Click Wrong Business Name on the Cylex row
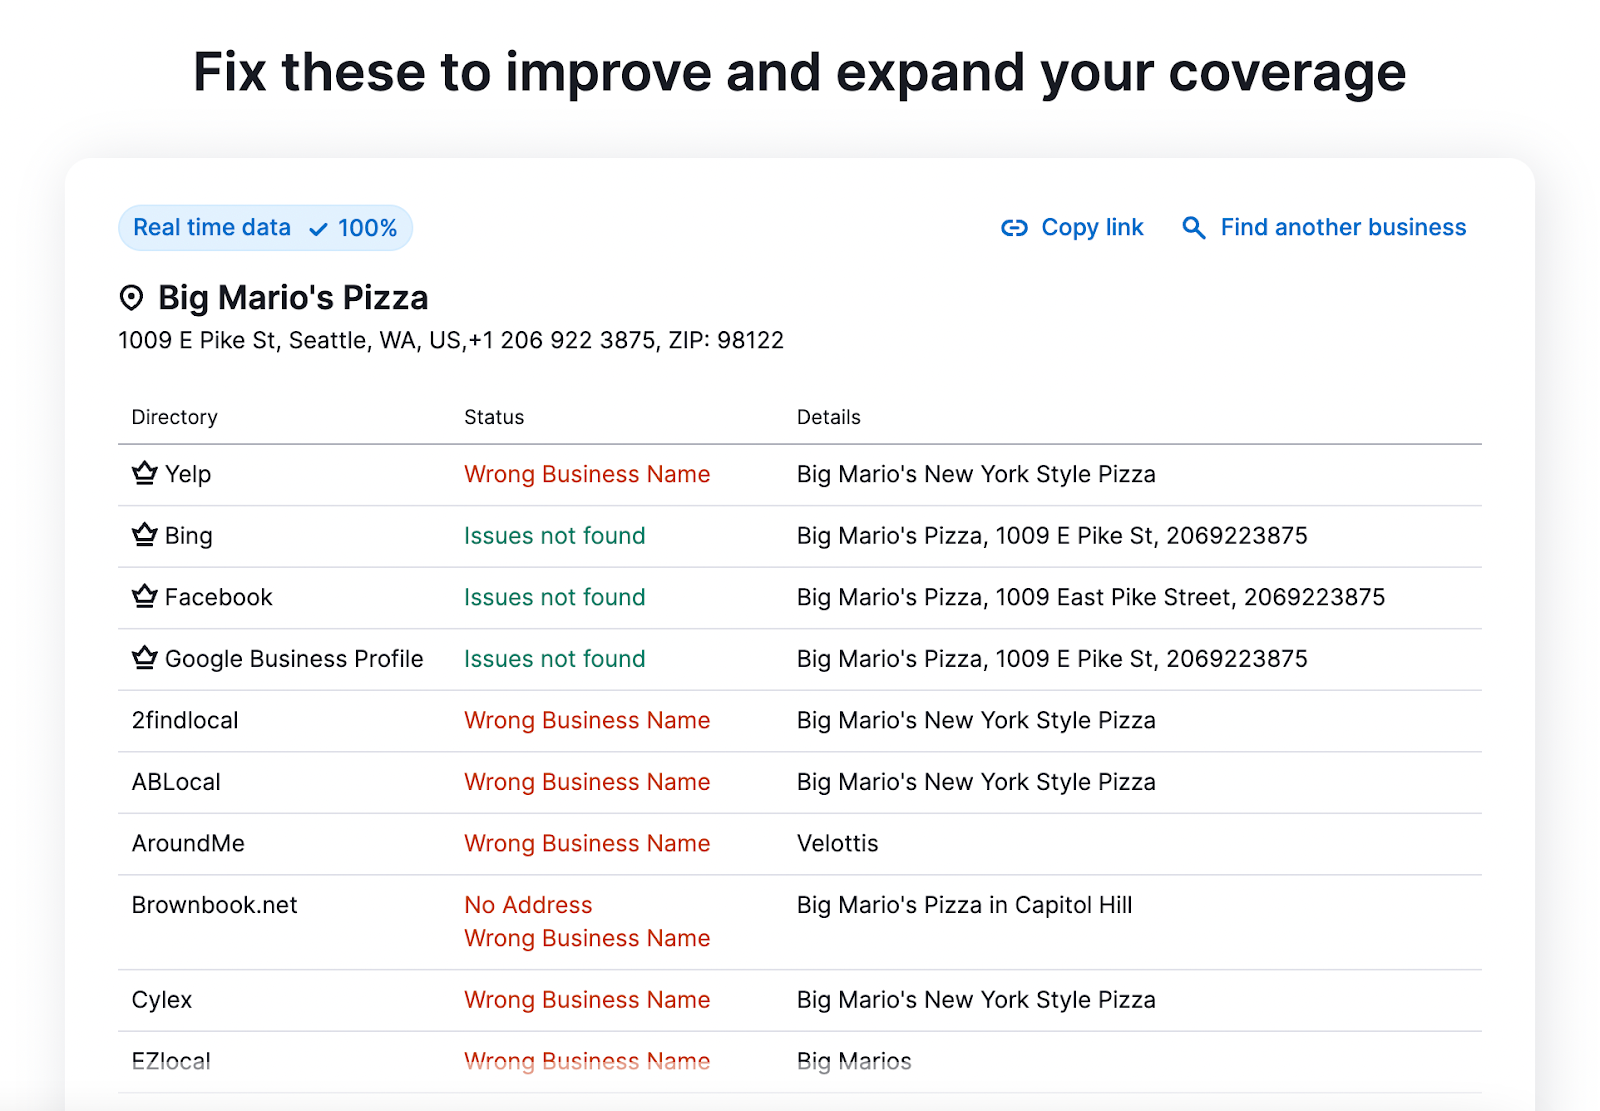 [x=587, y=999]
